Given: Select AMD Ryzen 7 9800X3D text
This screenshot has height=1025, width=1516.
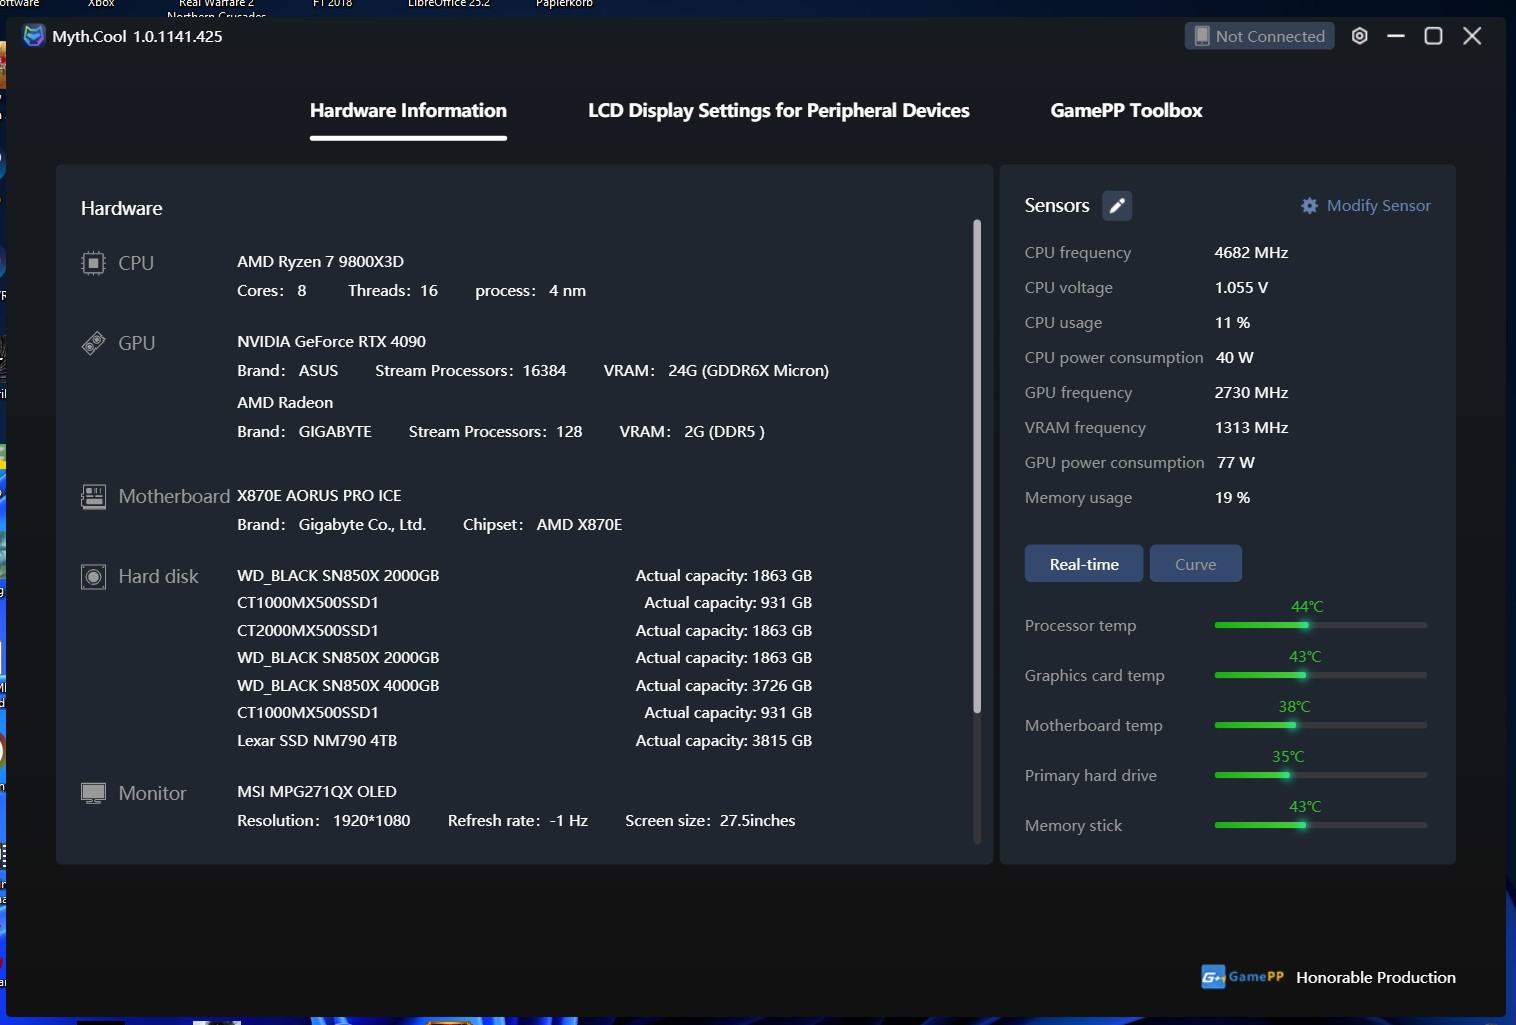Looking at the screenshot, I should [x=320, y=261].
